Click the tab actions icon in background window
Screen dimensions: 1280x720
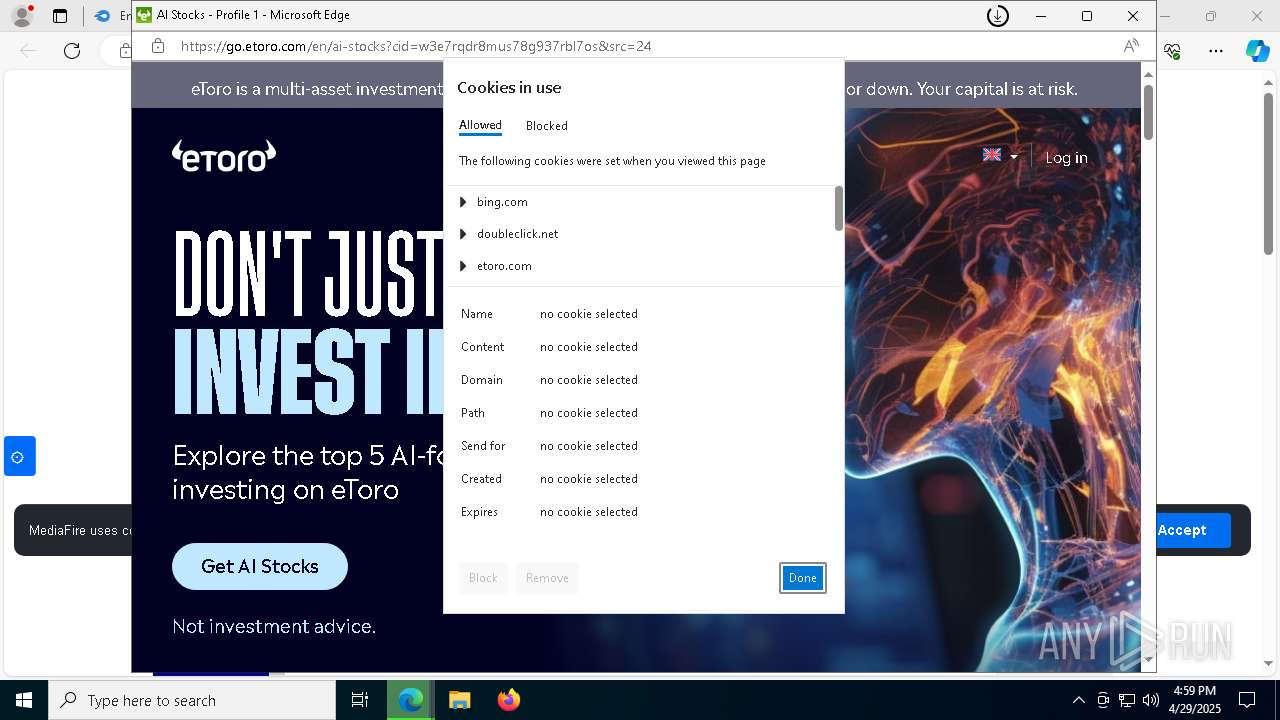60,16
